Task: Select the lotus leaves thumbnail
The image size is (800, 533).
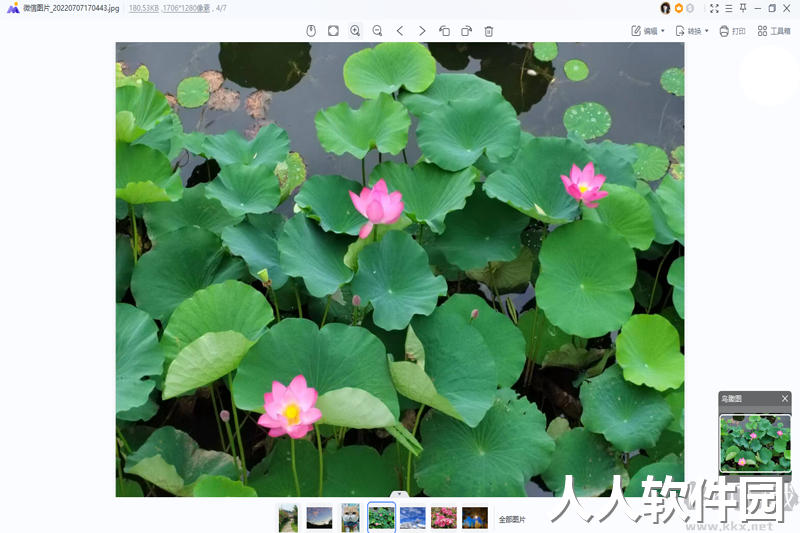Action: 382,518
